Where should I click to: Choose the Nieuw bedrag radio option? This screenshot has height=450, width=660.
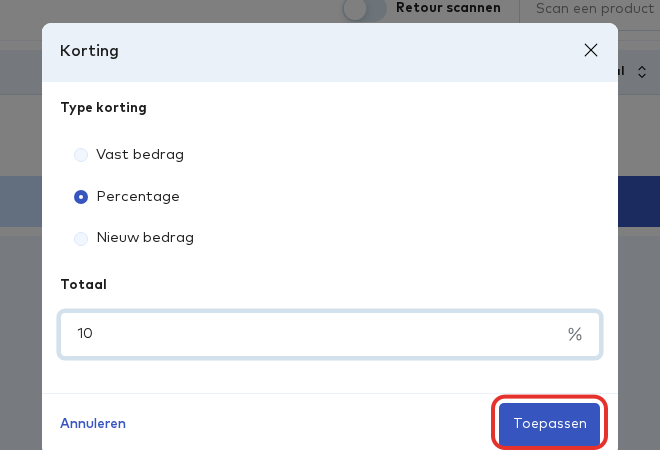click(81, 238)
